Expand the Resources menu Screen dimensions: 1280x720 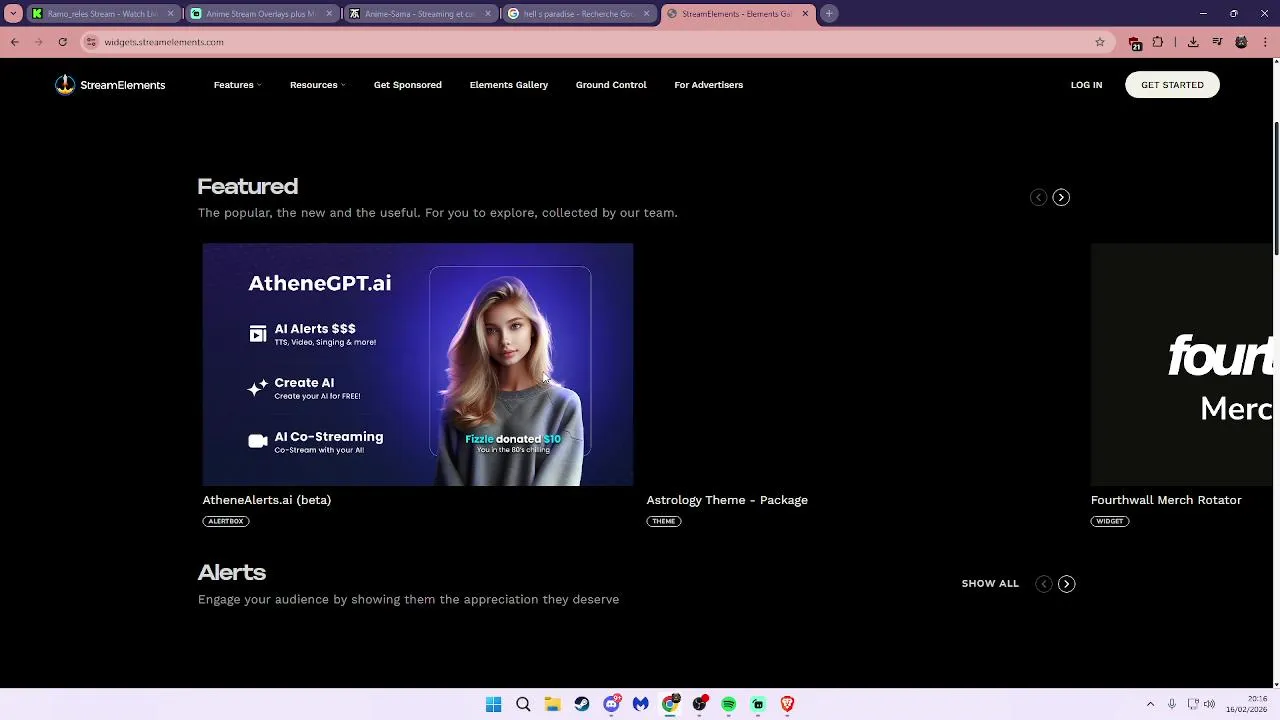[317, 85]
